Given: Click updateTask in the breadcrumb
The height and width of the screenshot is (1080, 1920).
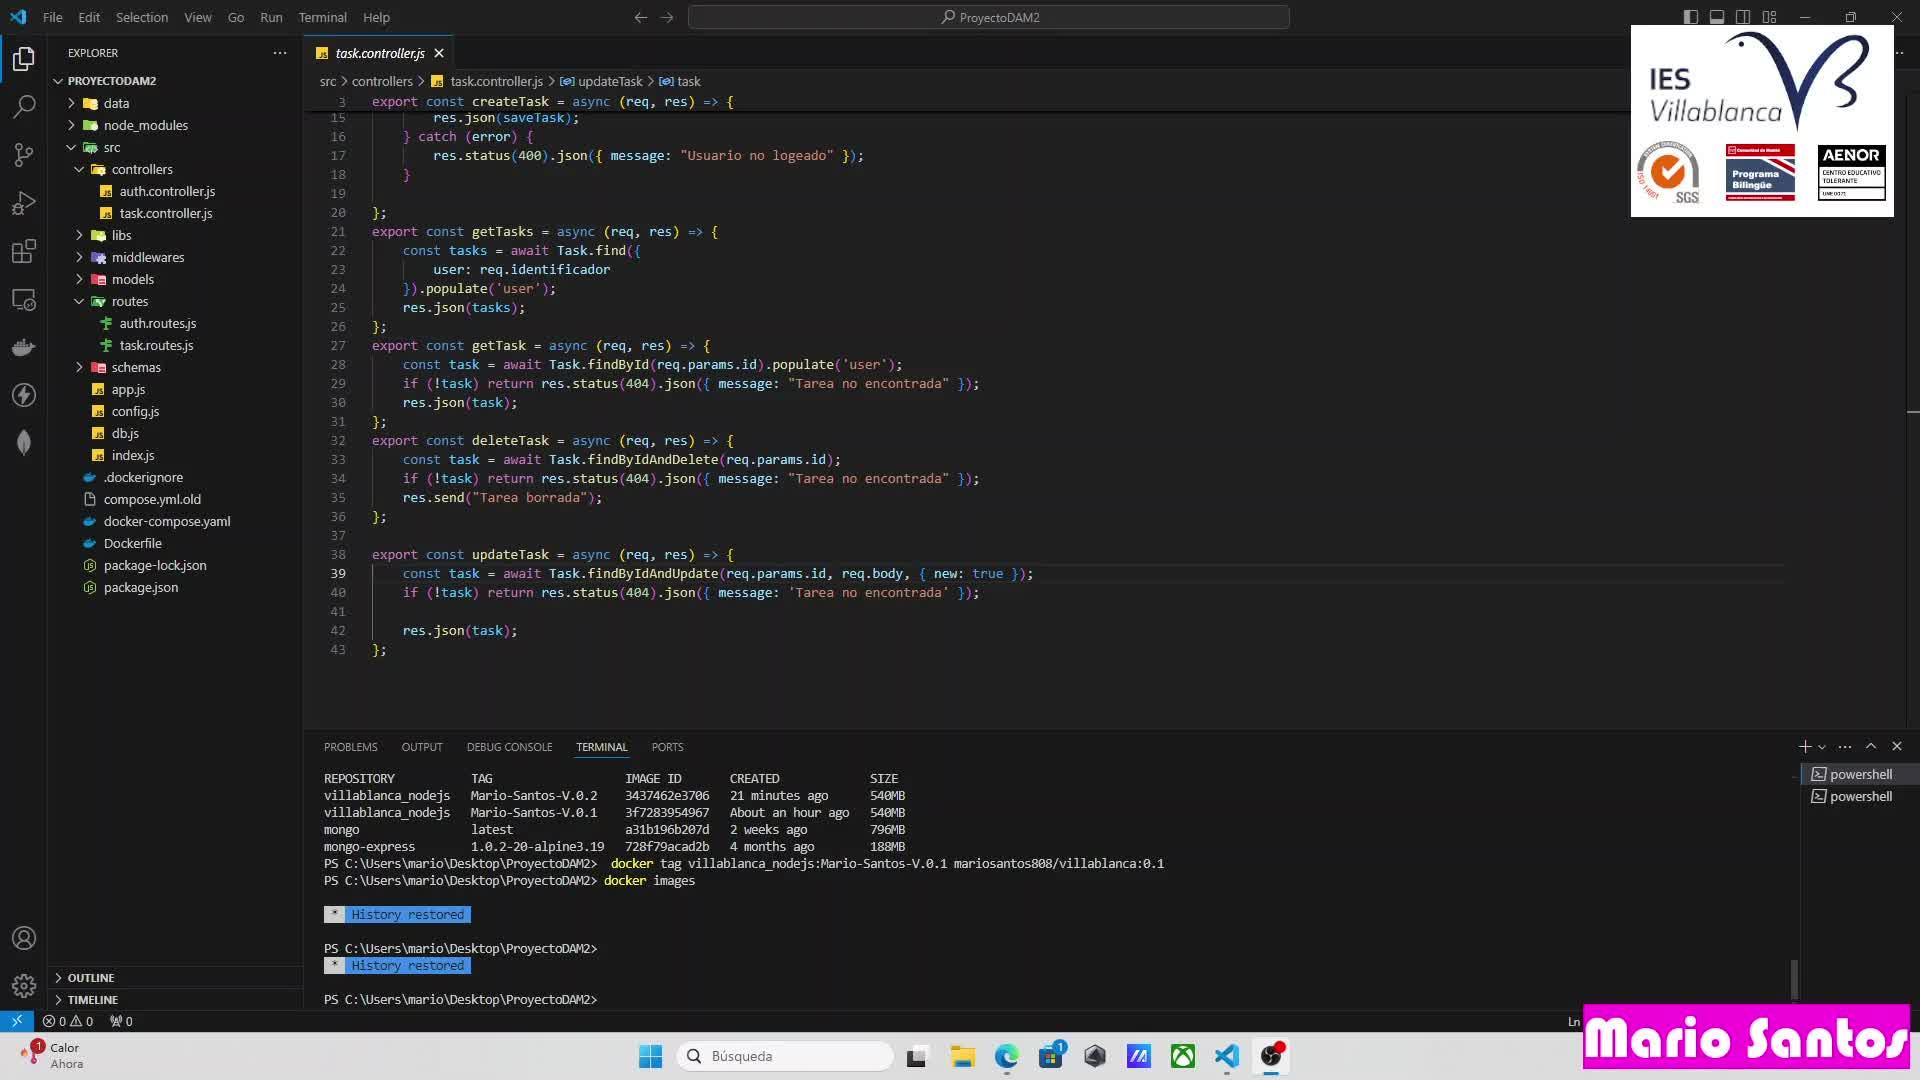Looking at the screenshot, I should [609, 81].
